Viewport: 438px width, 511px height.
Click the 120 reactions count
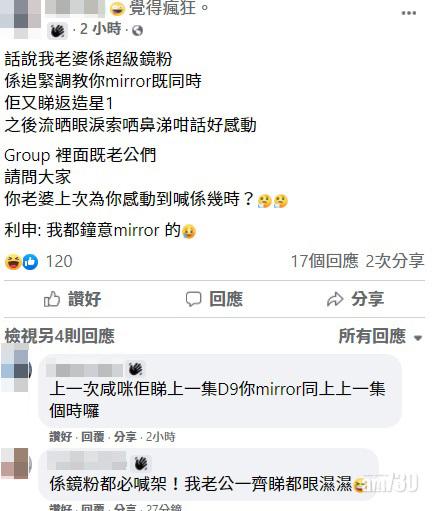pyautogui.click(x=59, y=262)
